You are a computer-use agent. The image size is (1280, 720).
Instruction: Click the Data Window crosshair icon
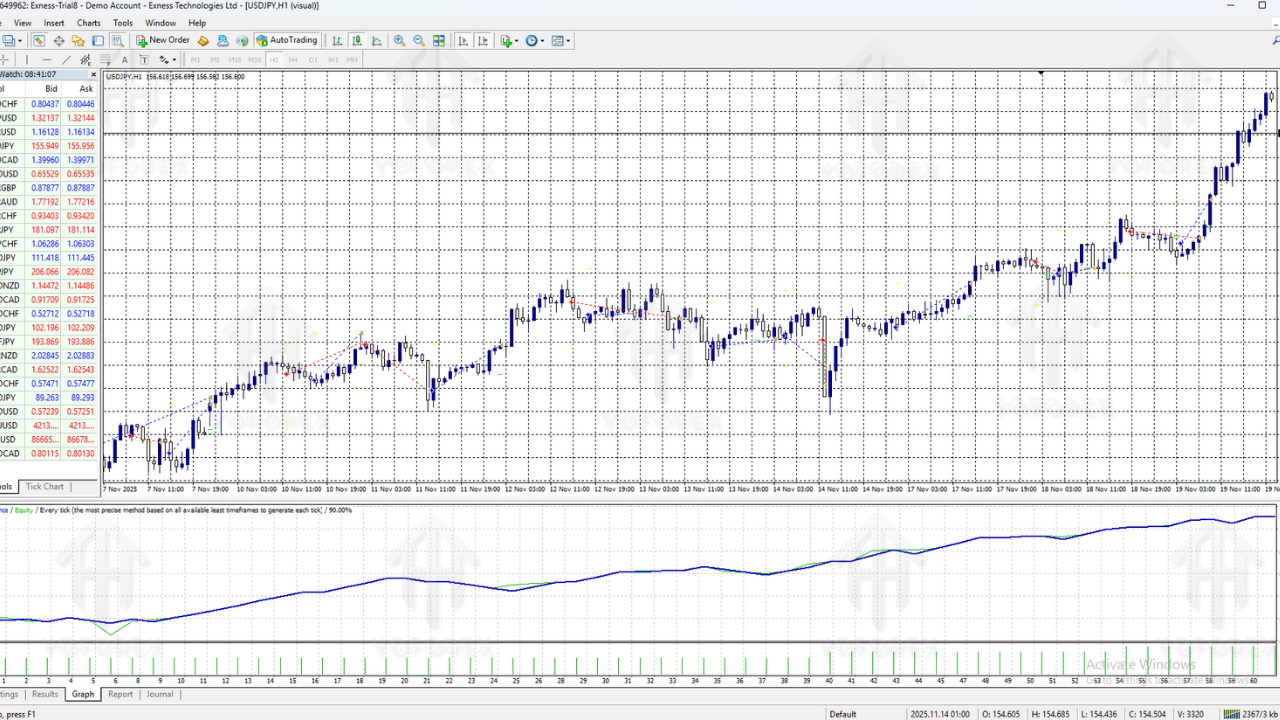pyautogui.click(x=58, y=41)
